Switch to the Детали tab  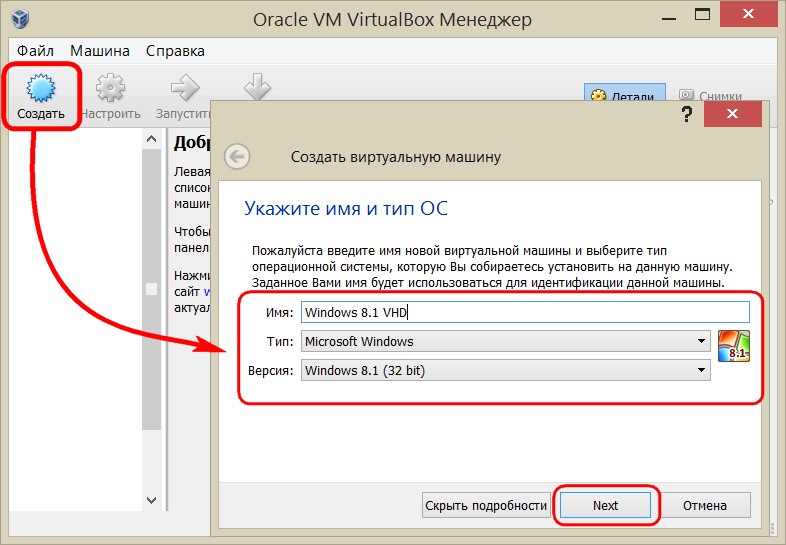(x=625, y=93)
